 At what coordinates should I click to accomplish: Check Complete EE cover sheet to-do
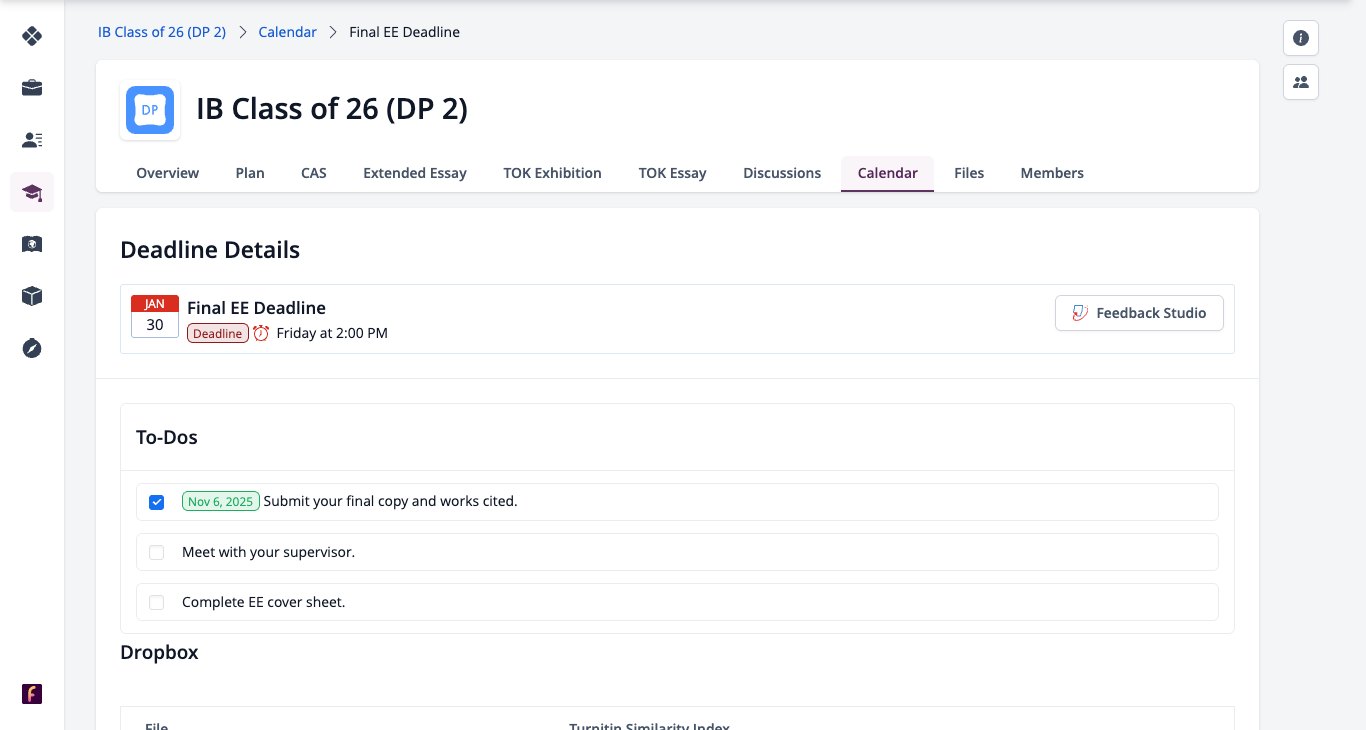tap(156, 602)
